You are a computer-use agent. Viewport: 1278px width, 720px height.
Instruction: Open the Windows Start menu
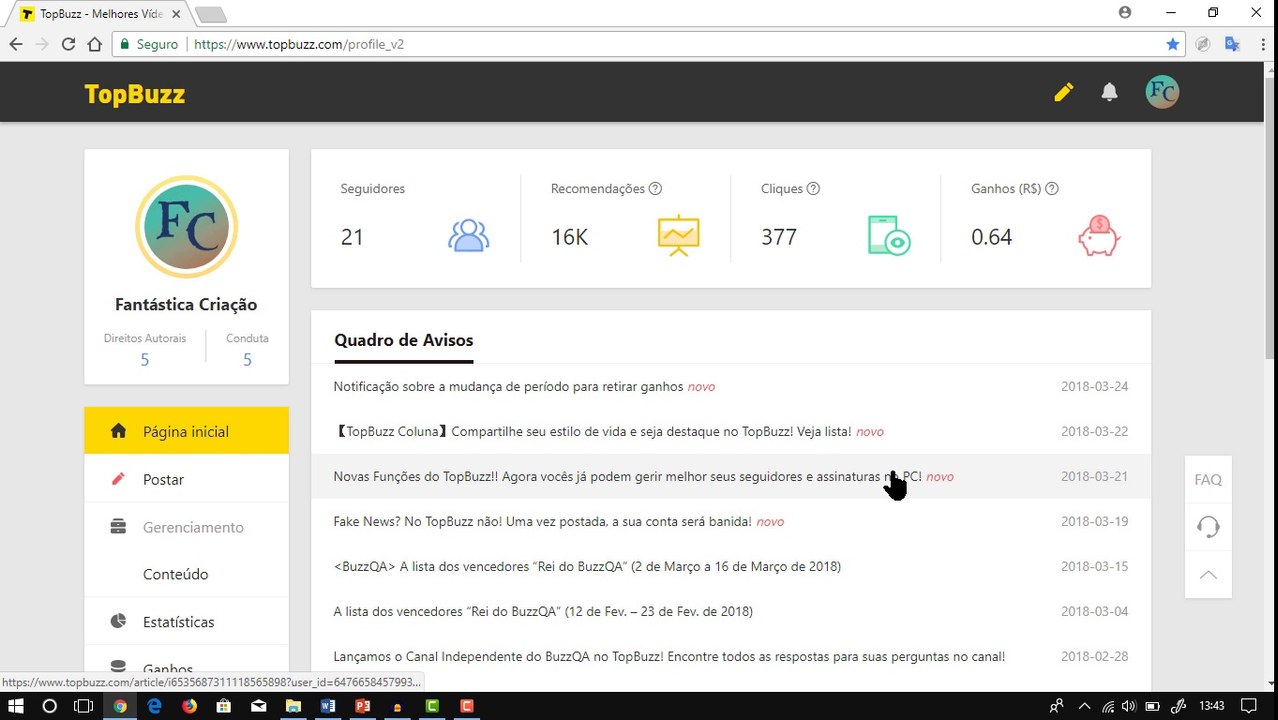pos(16,706)
